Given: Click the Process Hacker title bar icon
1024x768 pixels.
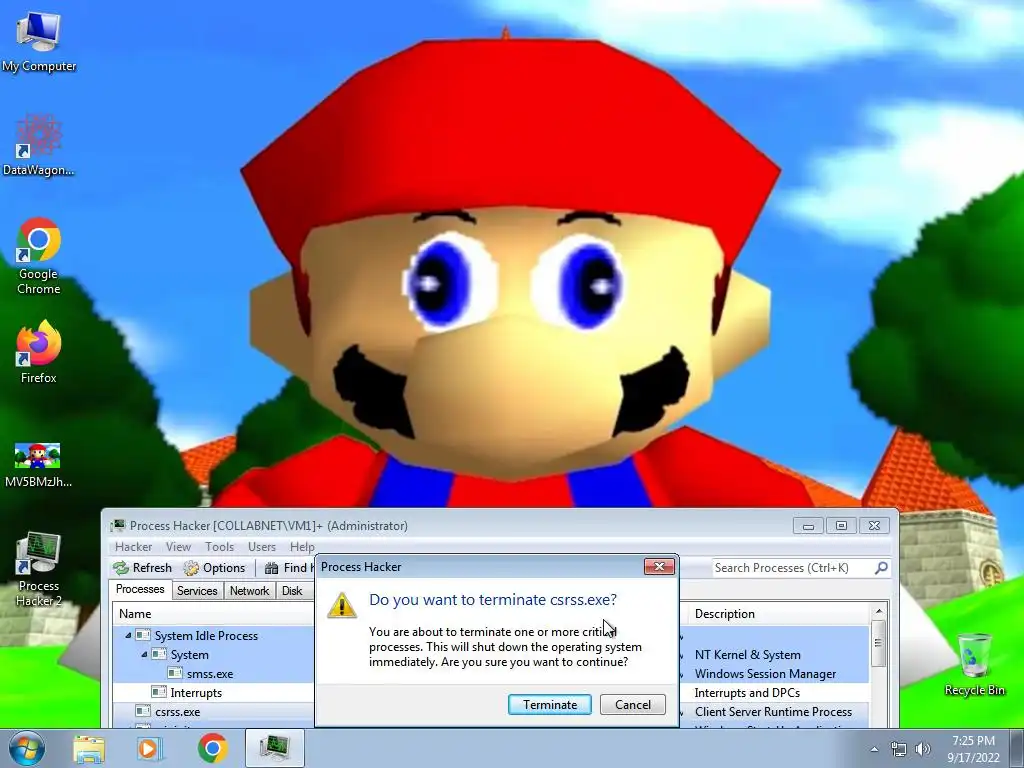Looking at the screenshot, I should coord(118,525).
